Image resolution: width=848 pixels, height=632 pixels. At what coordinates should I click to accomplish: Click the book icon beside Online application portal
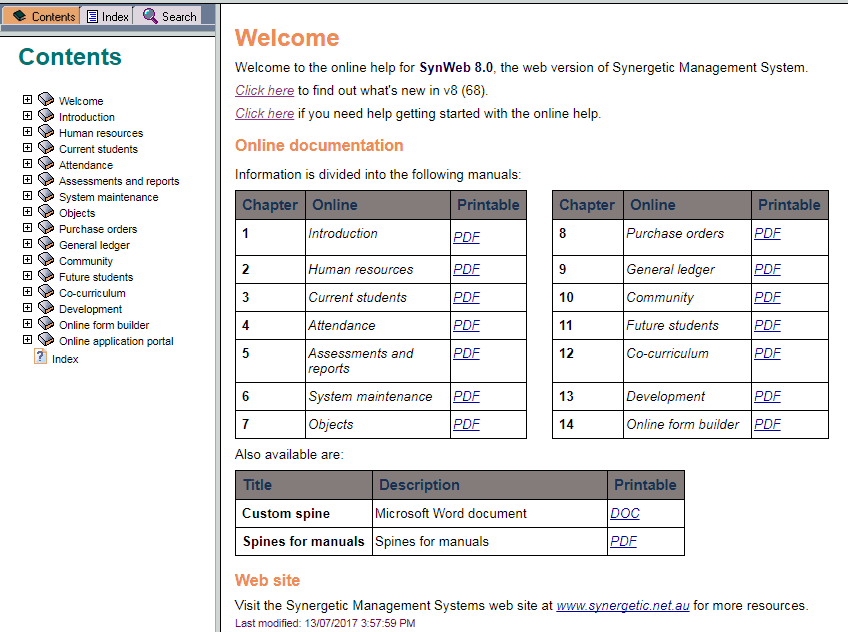[x=46, y=340]
